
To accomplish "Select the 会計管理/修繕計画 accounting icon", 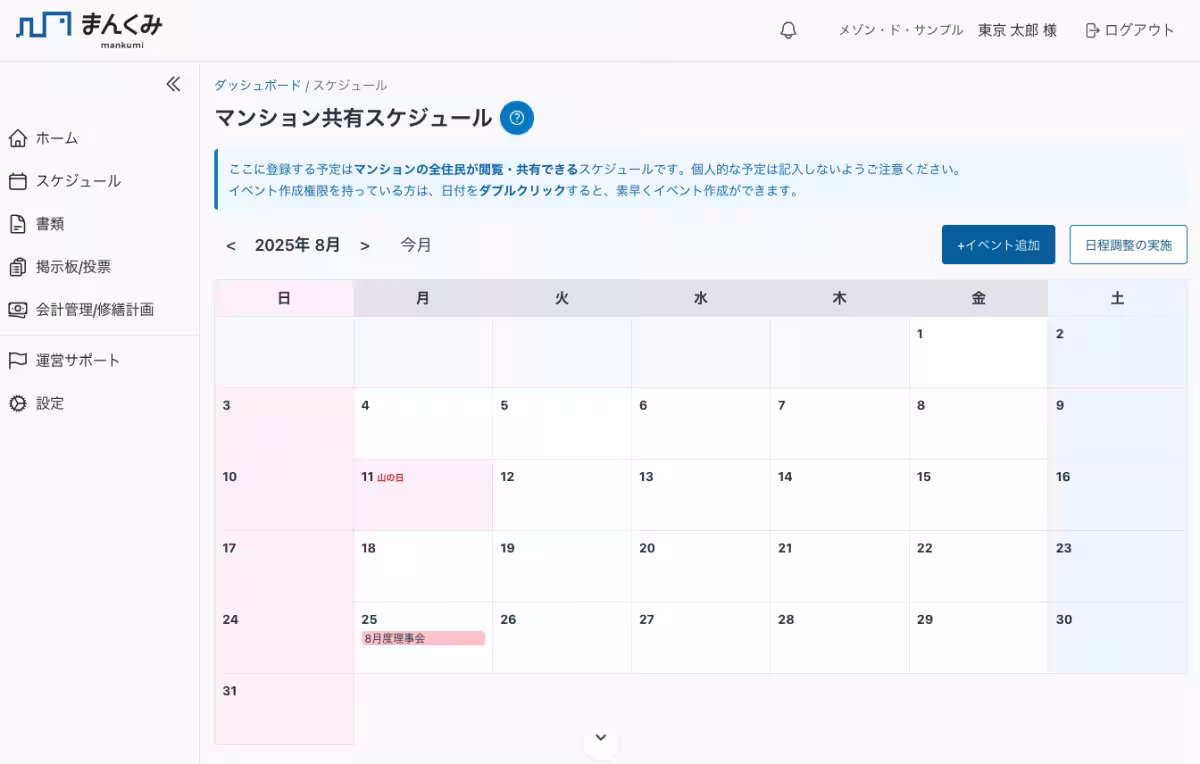I will (16, 309).
